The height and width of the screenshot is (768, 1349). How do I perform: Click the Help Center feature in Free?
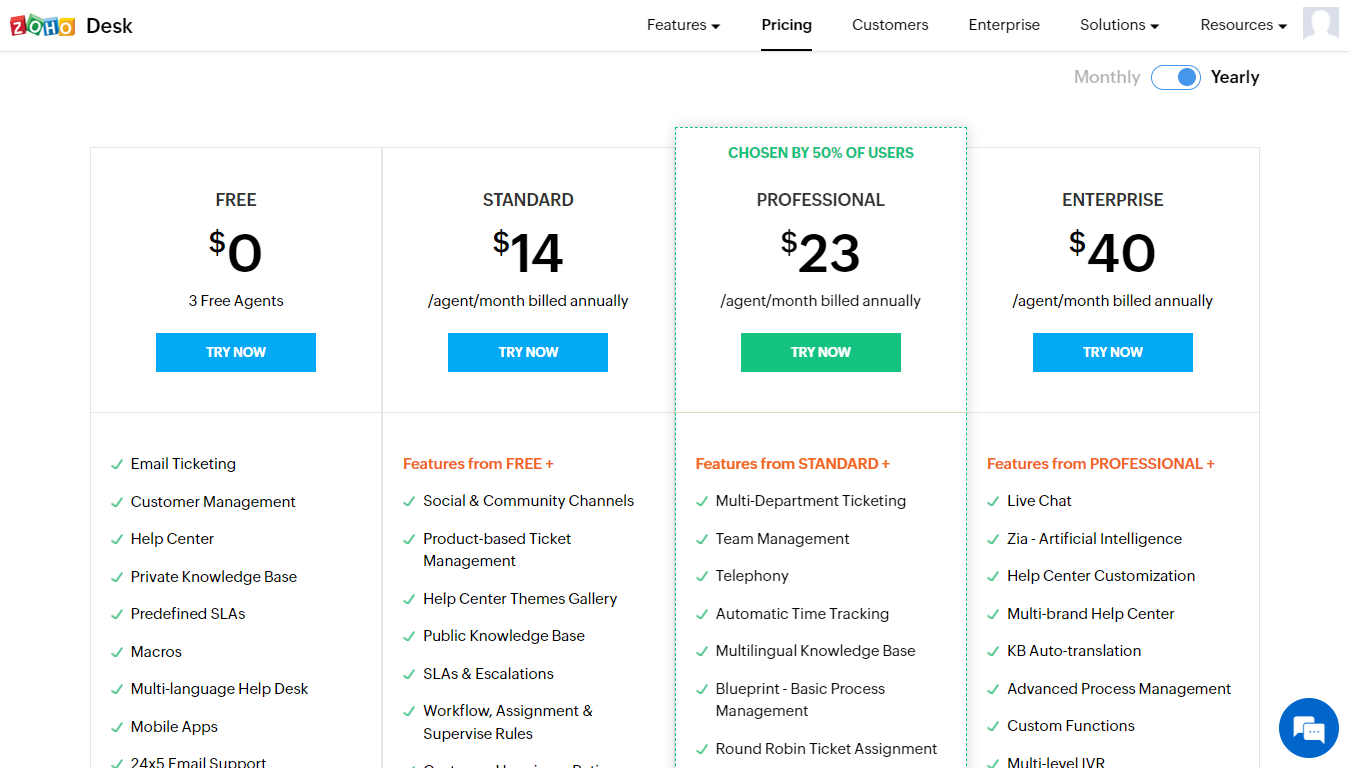[172, 539]
